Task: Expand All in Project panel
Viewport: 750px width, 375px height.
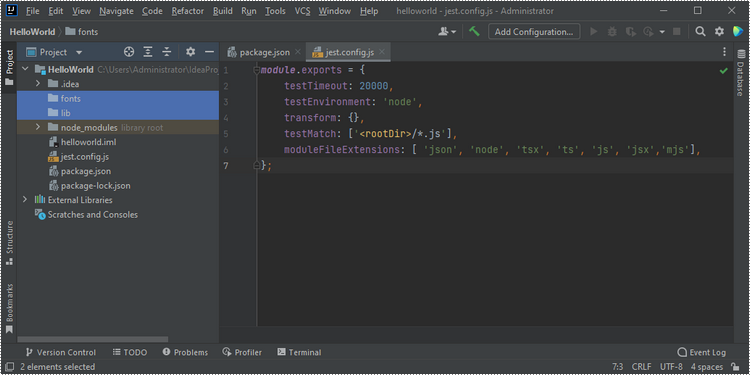Action: (x=148, y=52)
